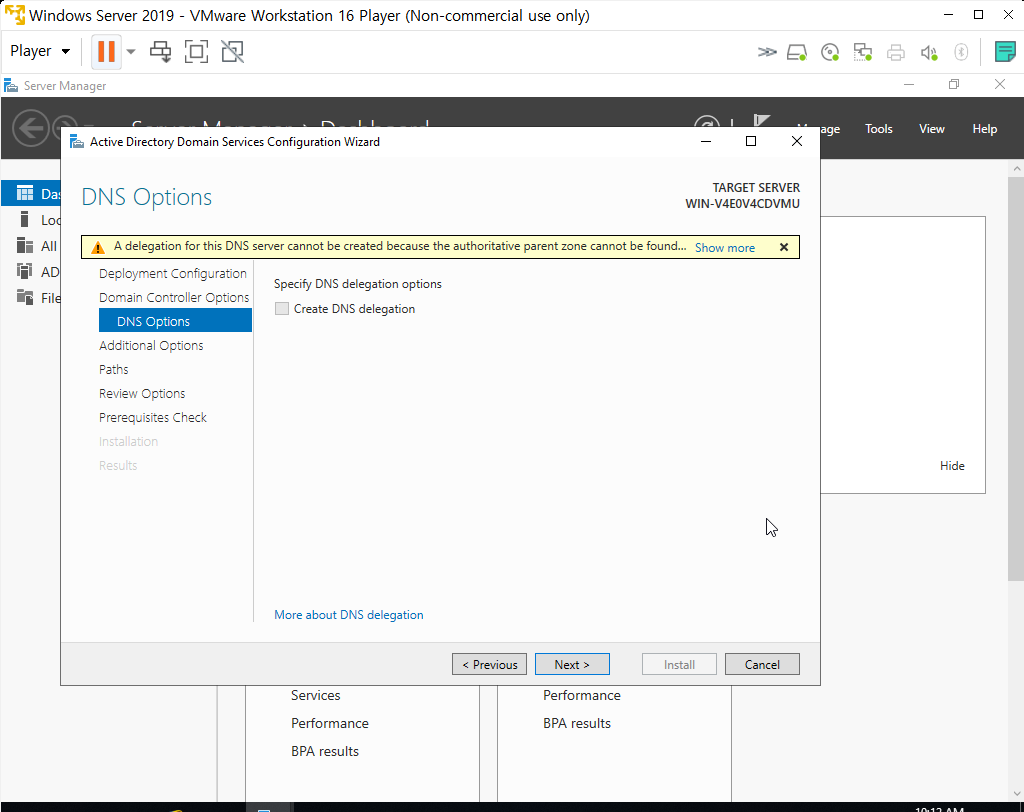
Task: Click the Server Manager scroll up arrow
Action: click(1016, 169)
